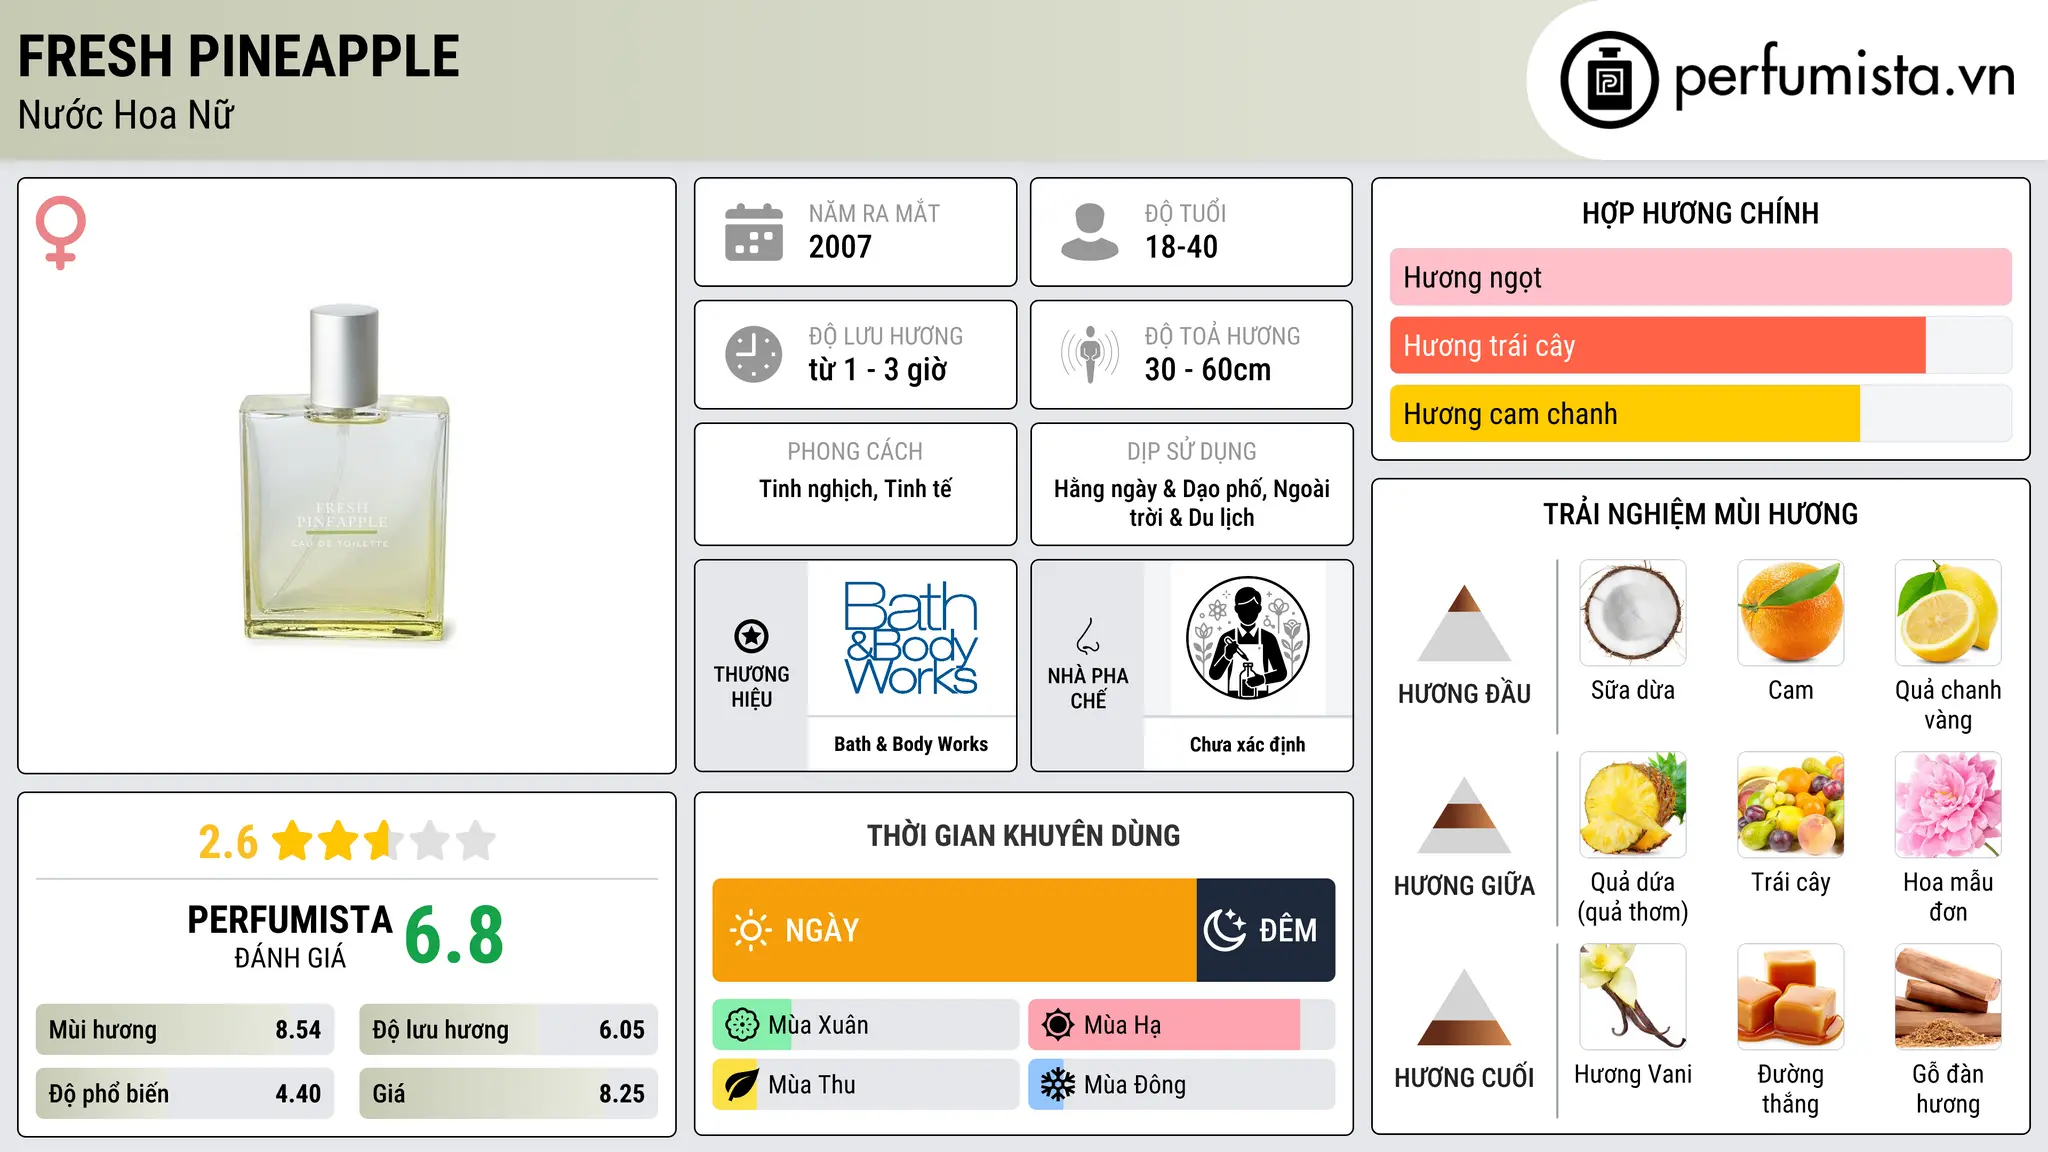This screenshot has height=1152, width=2048.
Task: Click the calendar icon beside Năm ra mắt
Action: coord(754,232)
